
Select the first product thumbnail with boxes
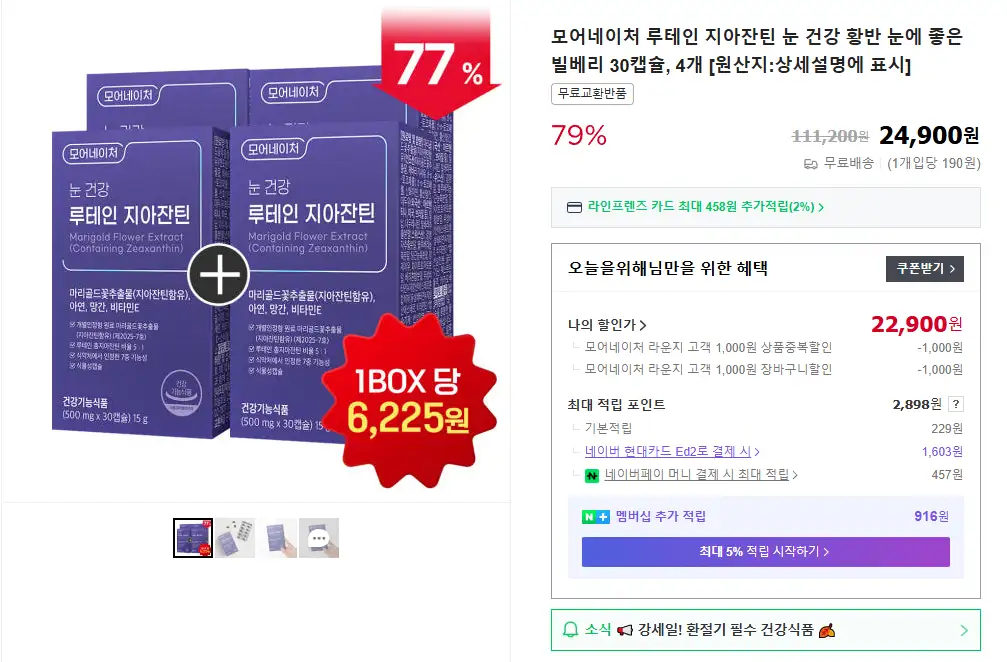(193, 538)
